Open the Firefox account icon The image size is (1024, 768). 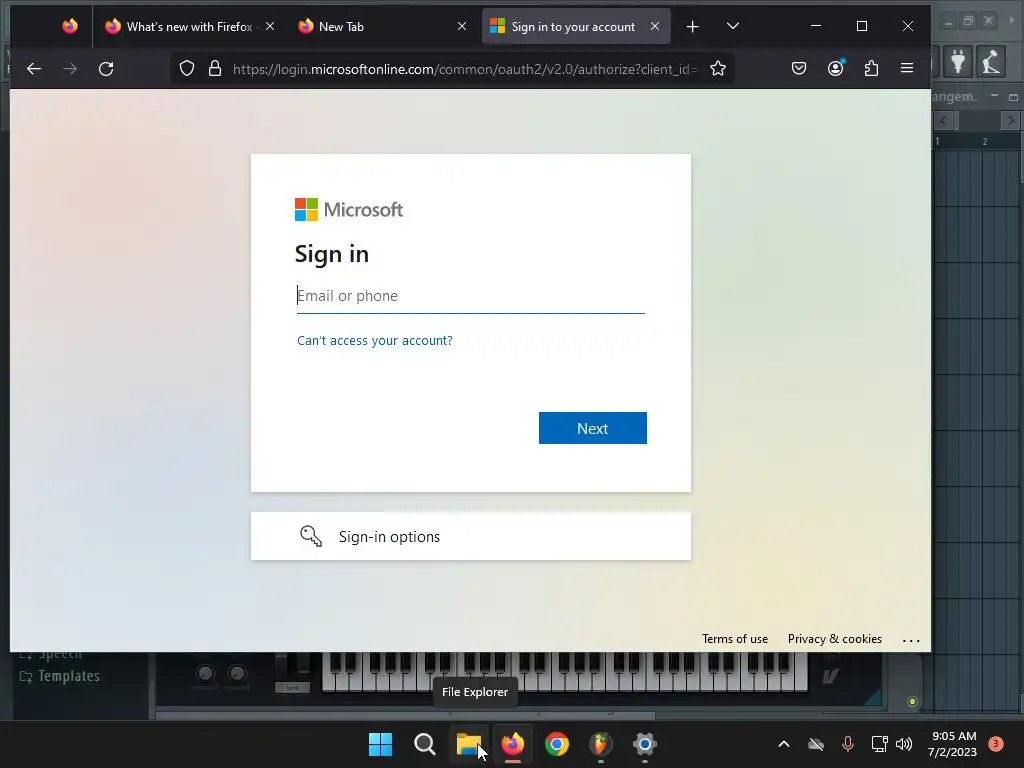click(x=835, y=68)
